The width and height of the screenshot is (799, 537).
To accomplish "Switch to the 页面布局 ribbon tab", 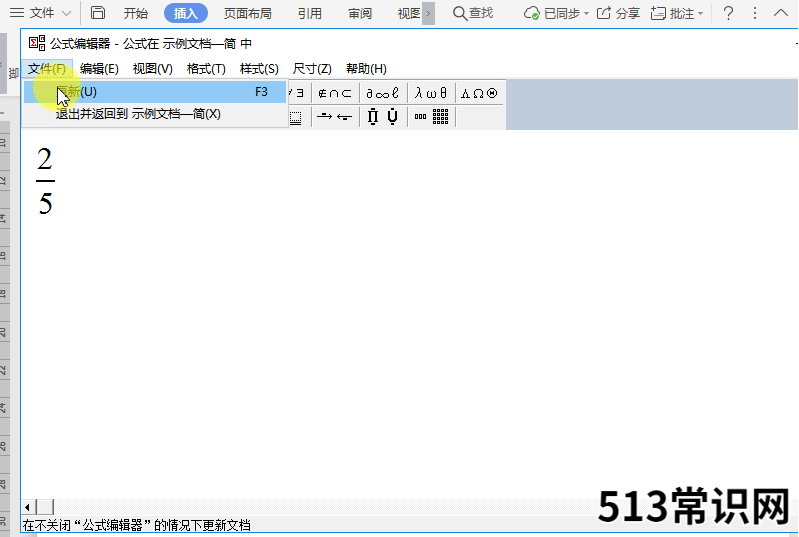I will tap(248, 13).
